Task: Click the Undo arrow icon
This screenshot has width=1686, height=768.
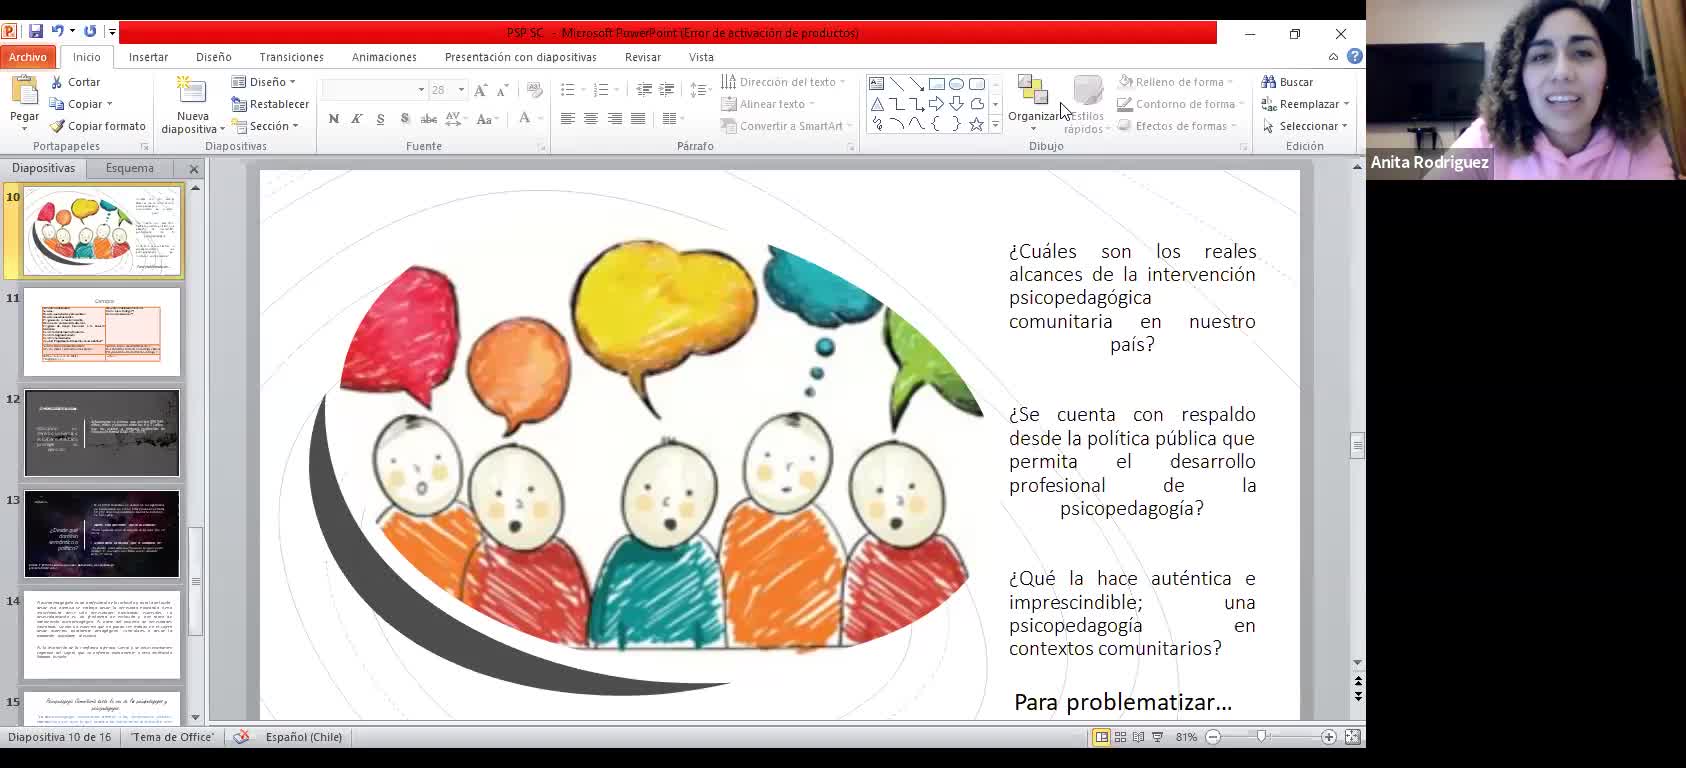Action: point(57,32)
